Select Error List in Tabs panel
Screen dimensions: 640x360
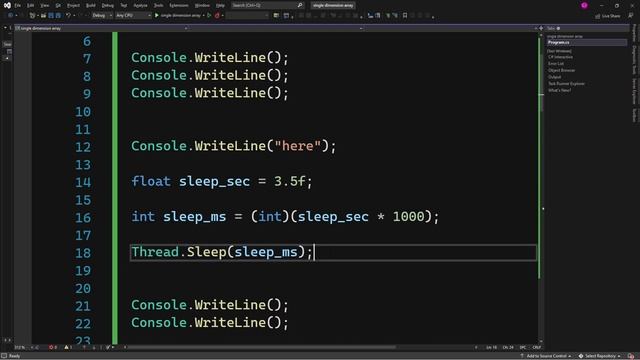click(556, 64)
